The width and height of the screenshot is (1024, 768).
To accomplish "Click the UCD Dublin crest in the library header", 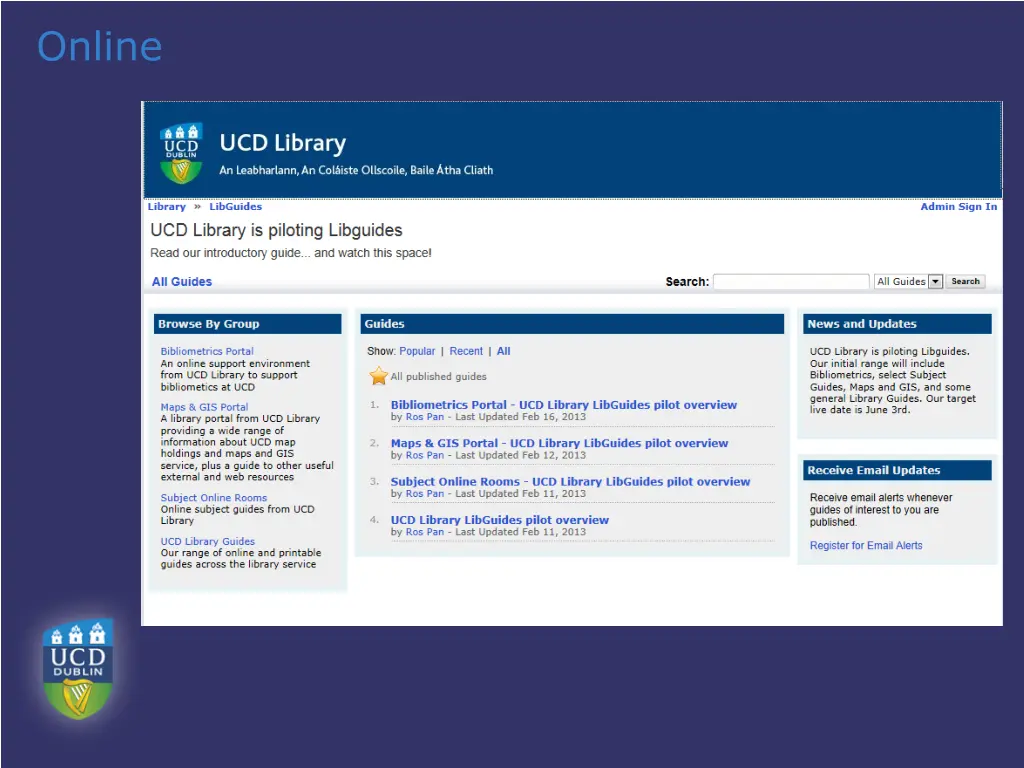I will point(181,153).
